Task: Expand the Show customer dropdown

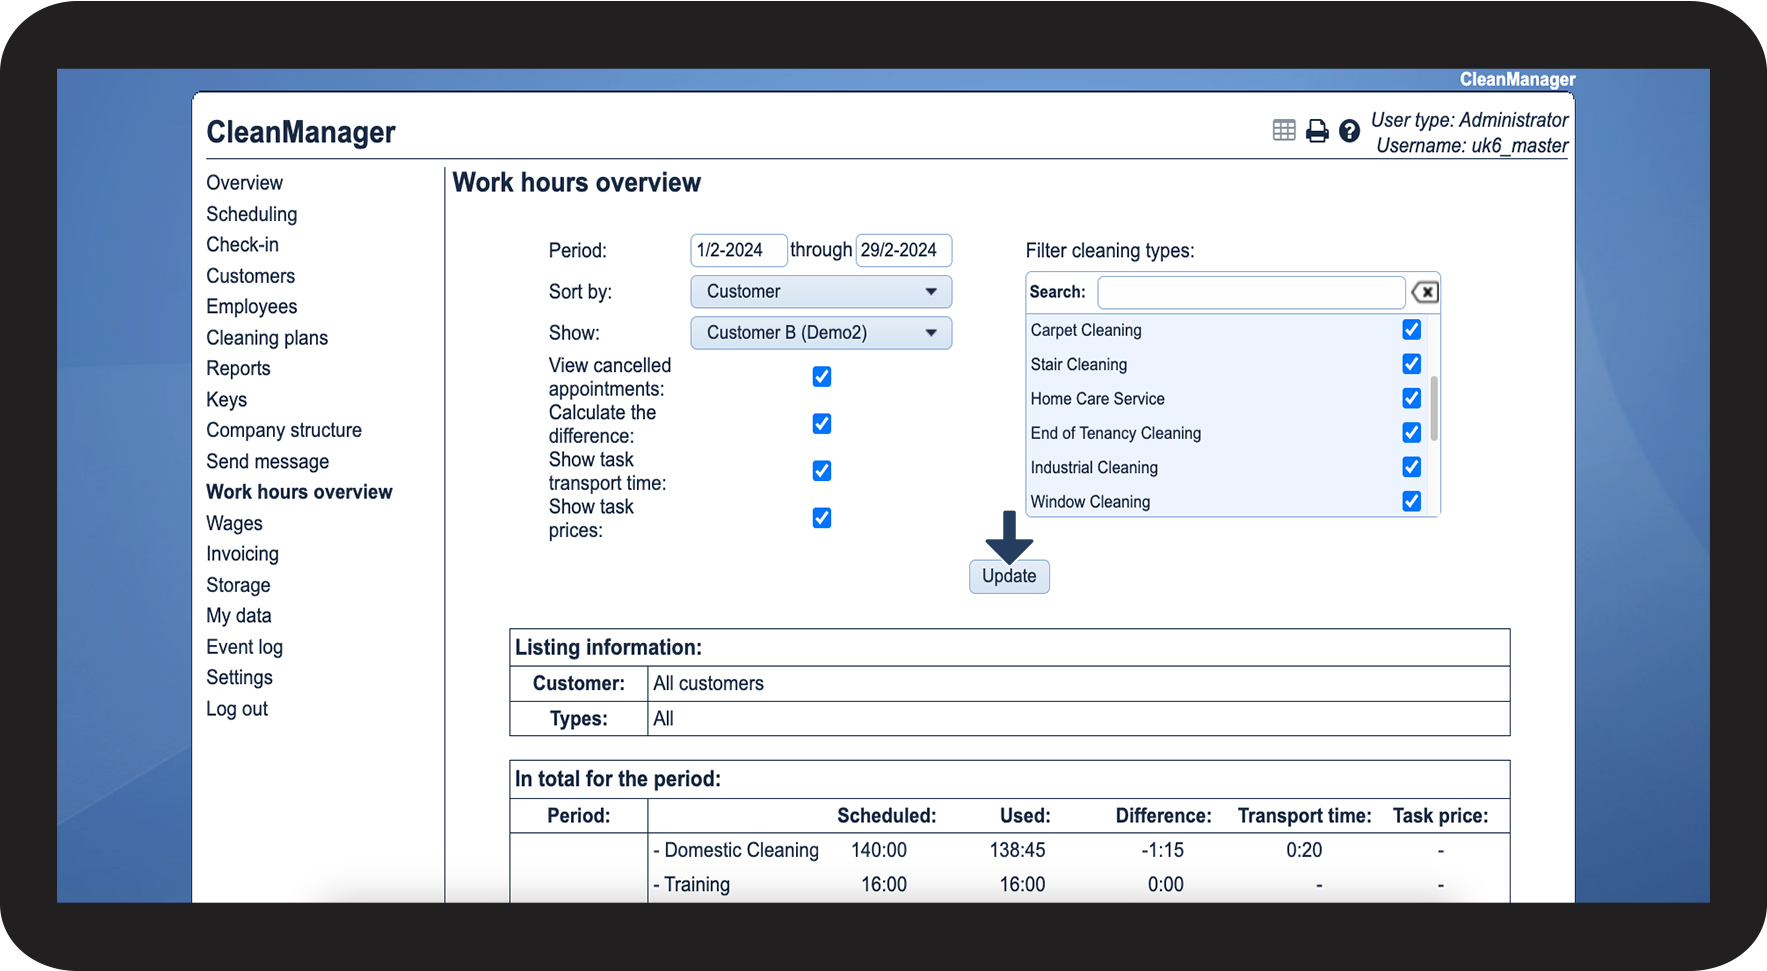Action: pyautogui.click(x=820, y=333)
